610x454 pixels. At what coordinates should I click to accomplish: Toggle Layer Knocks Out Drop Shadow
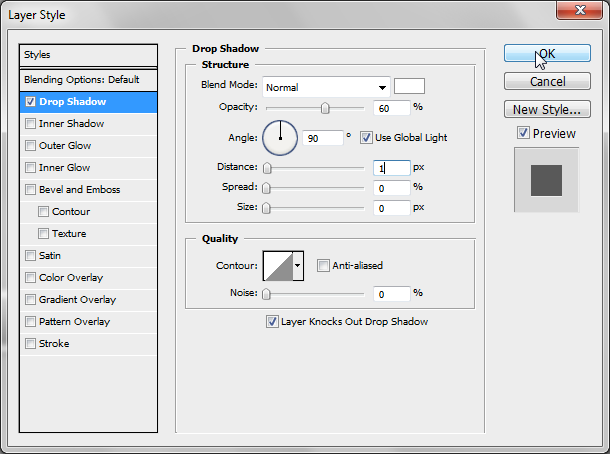(x=272, y=322)
